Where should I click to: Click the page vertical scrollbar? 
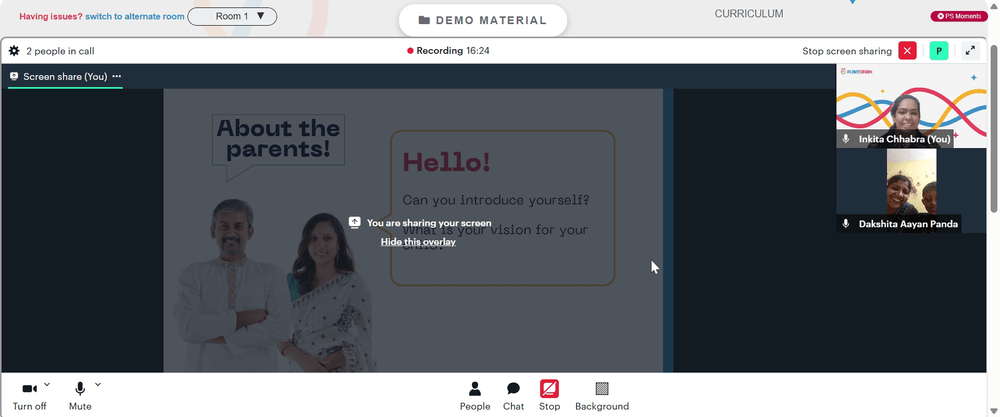(x=994, y=128)
